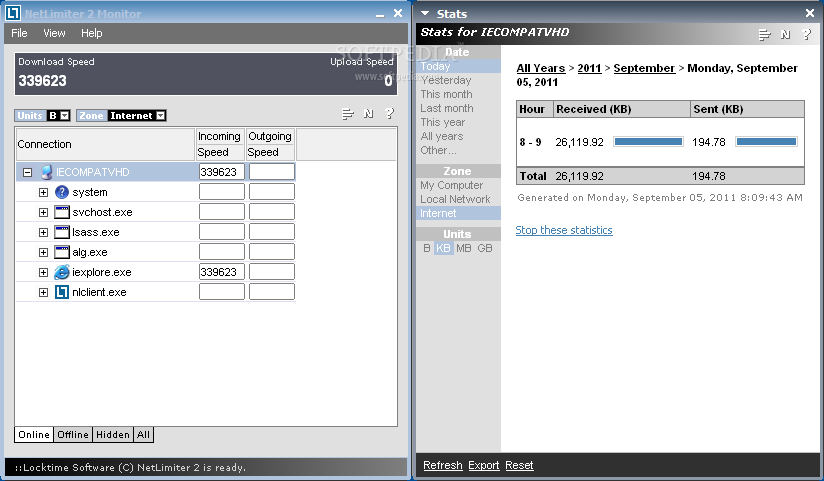
Task: Open the Help menu
Action: [91, 33]
